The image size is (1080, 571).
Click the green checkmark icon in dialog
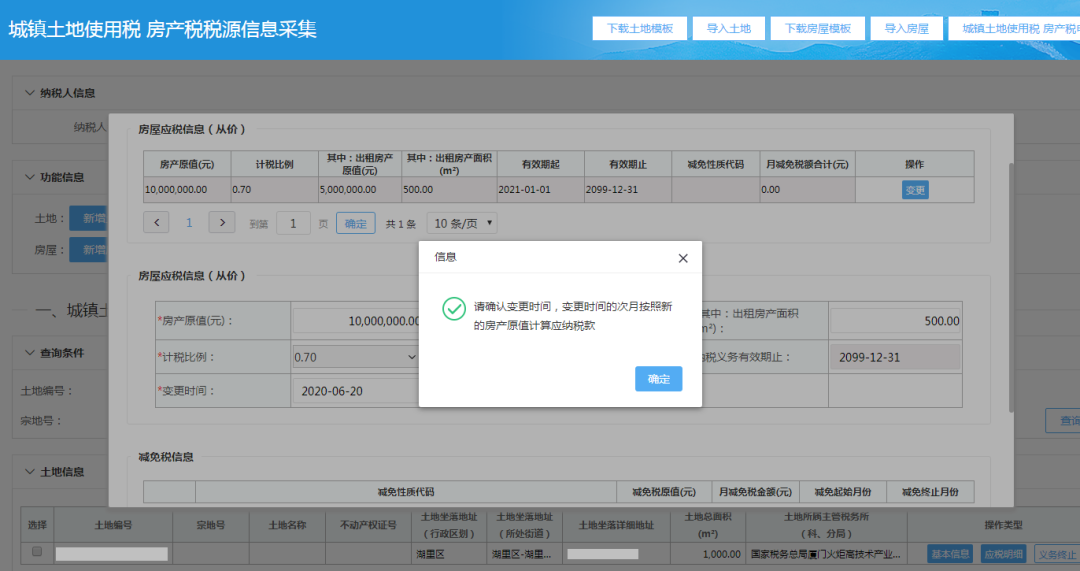[x=453, y=309]
